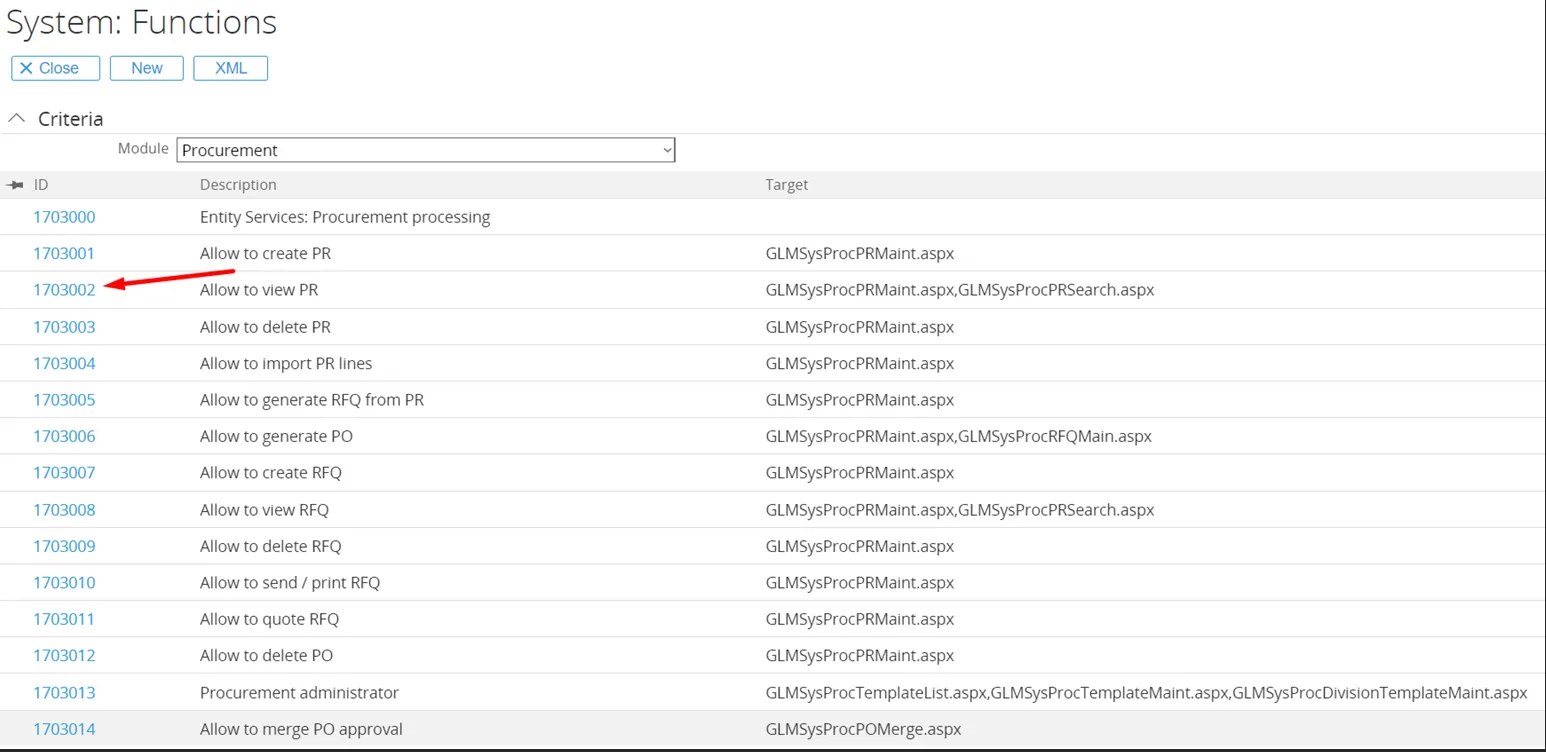Open function ID 1703006 link

tap(64, 436)
